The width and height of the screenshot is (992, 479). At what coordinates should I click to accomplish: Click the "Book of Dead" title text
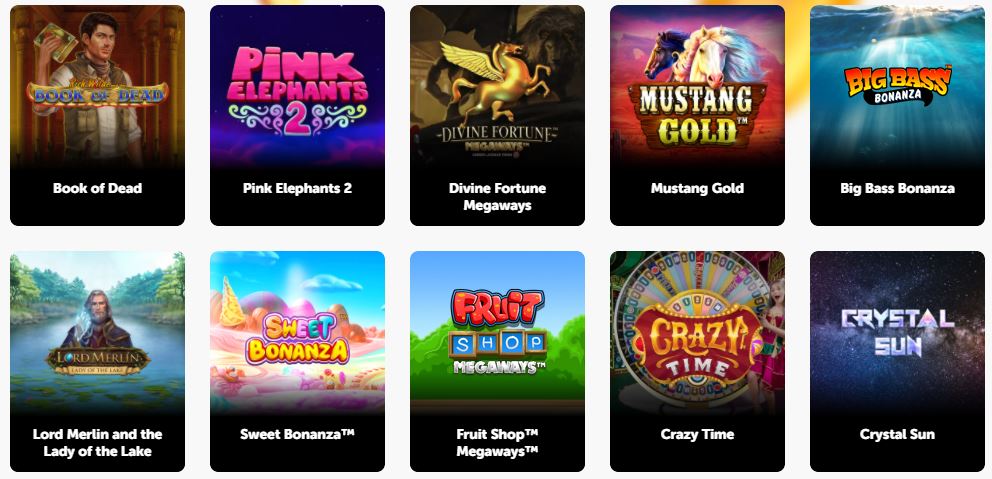pos(97,188)
